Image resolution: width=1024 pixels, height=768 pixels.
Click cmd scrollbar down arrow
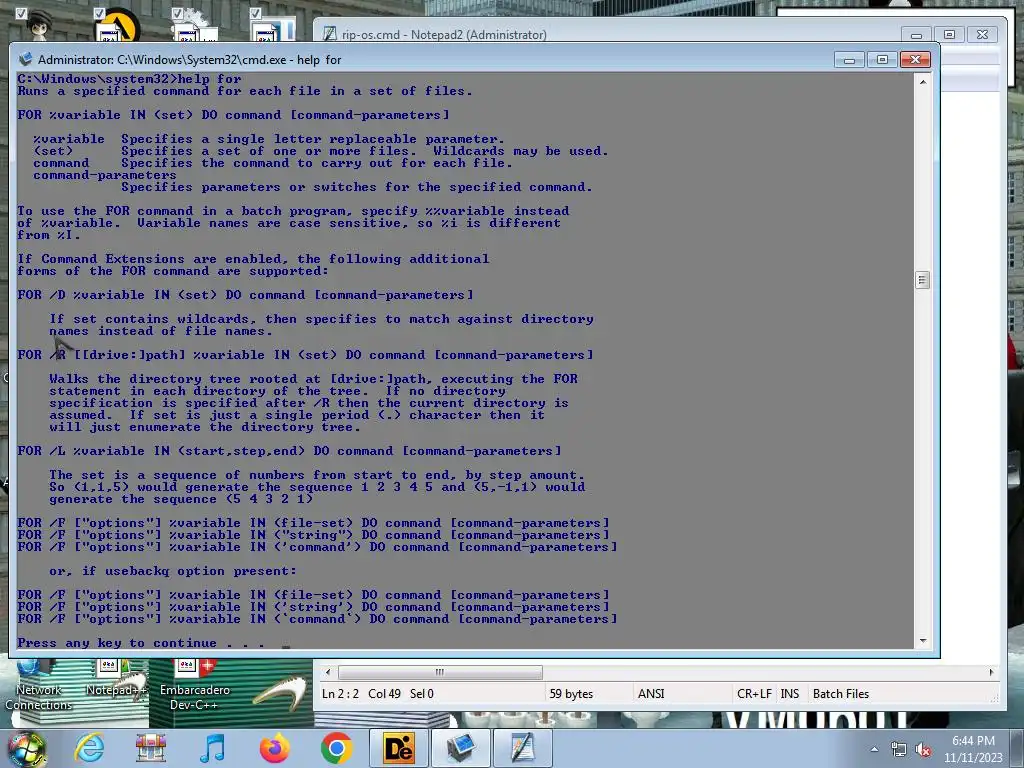tap(922, 641)
